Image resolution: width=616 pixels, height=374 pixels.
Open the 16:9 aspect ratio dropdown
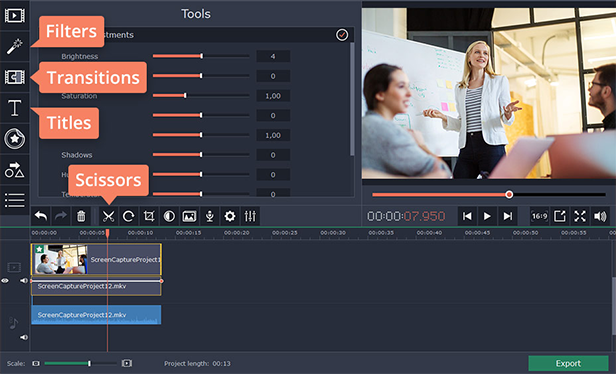click(x=539, y=216)
